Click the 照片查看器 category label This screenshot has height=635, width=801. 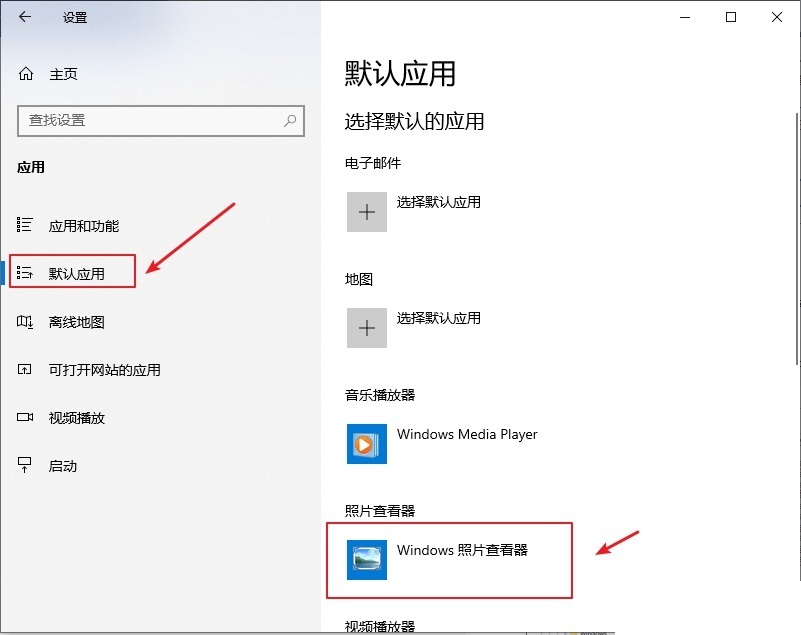tap(380, 511)
